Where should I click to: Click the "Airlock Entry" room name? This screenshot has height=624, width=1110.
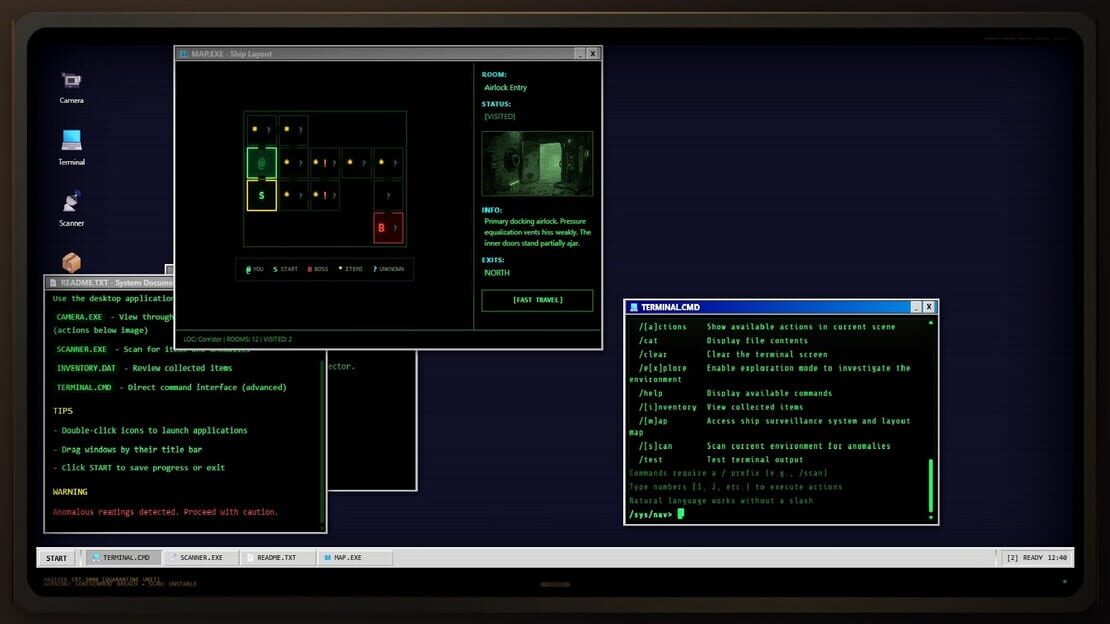505,88
